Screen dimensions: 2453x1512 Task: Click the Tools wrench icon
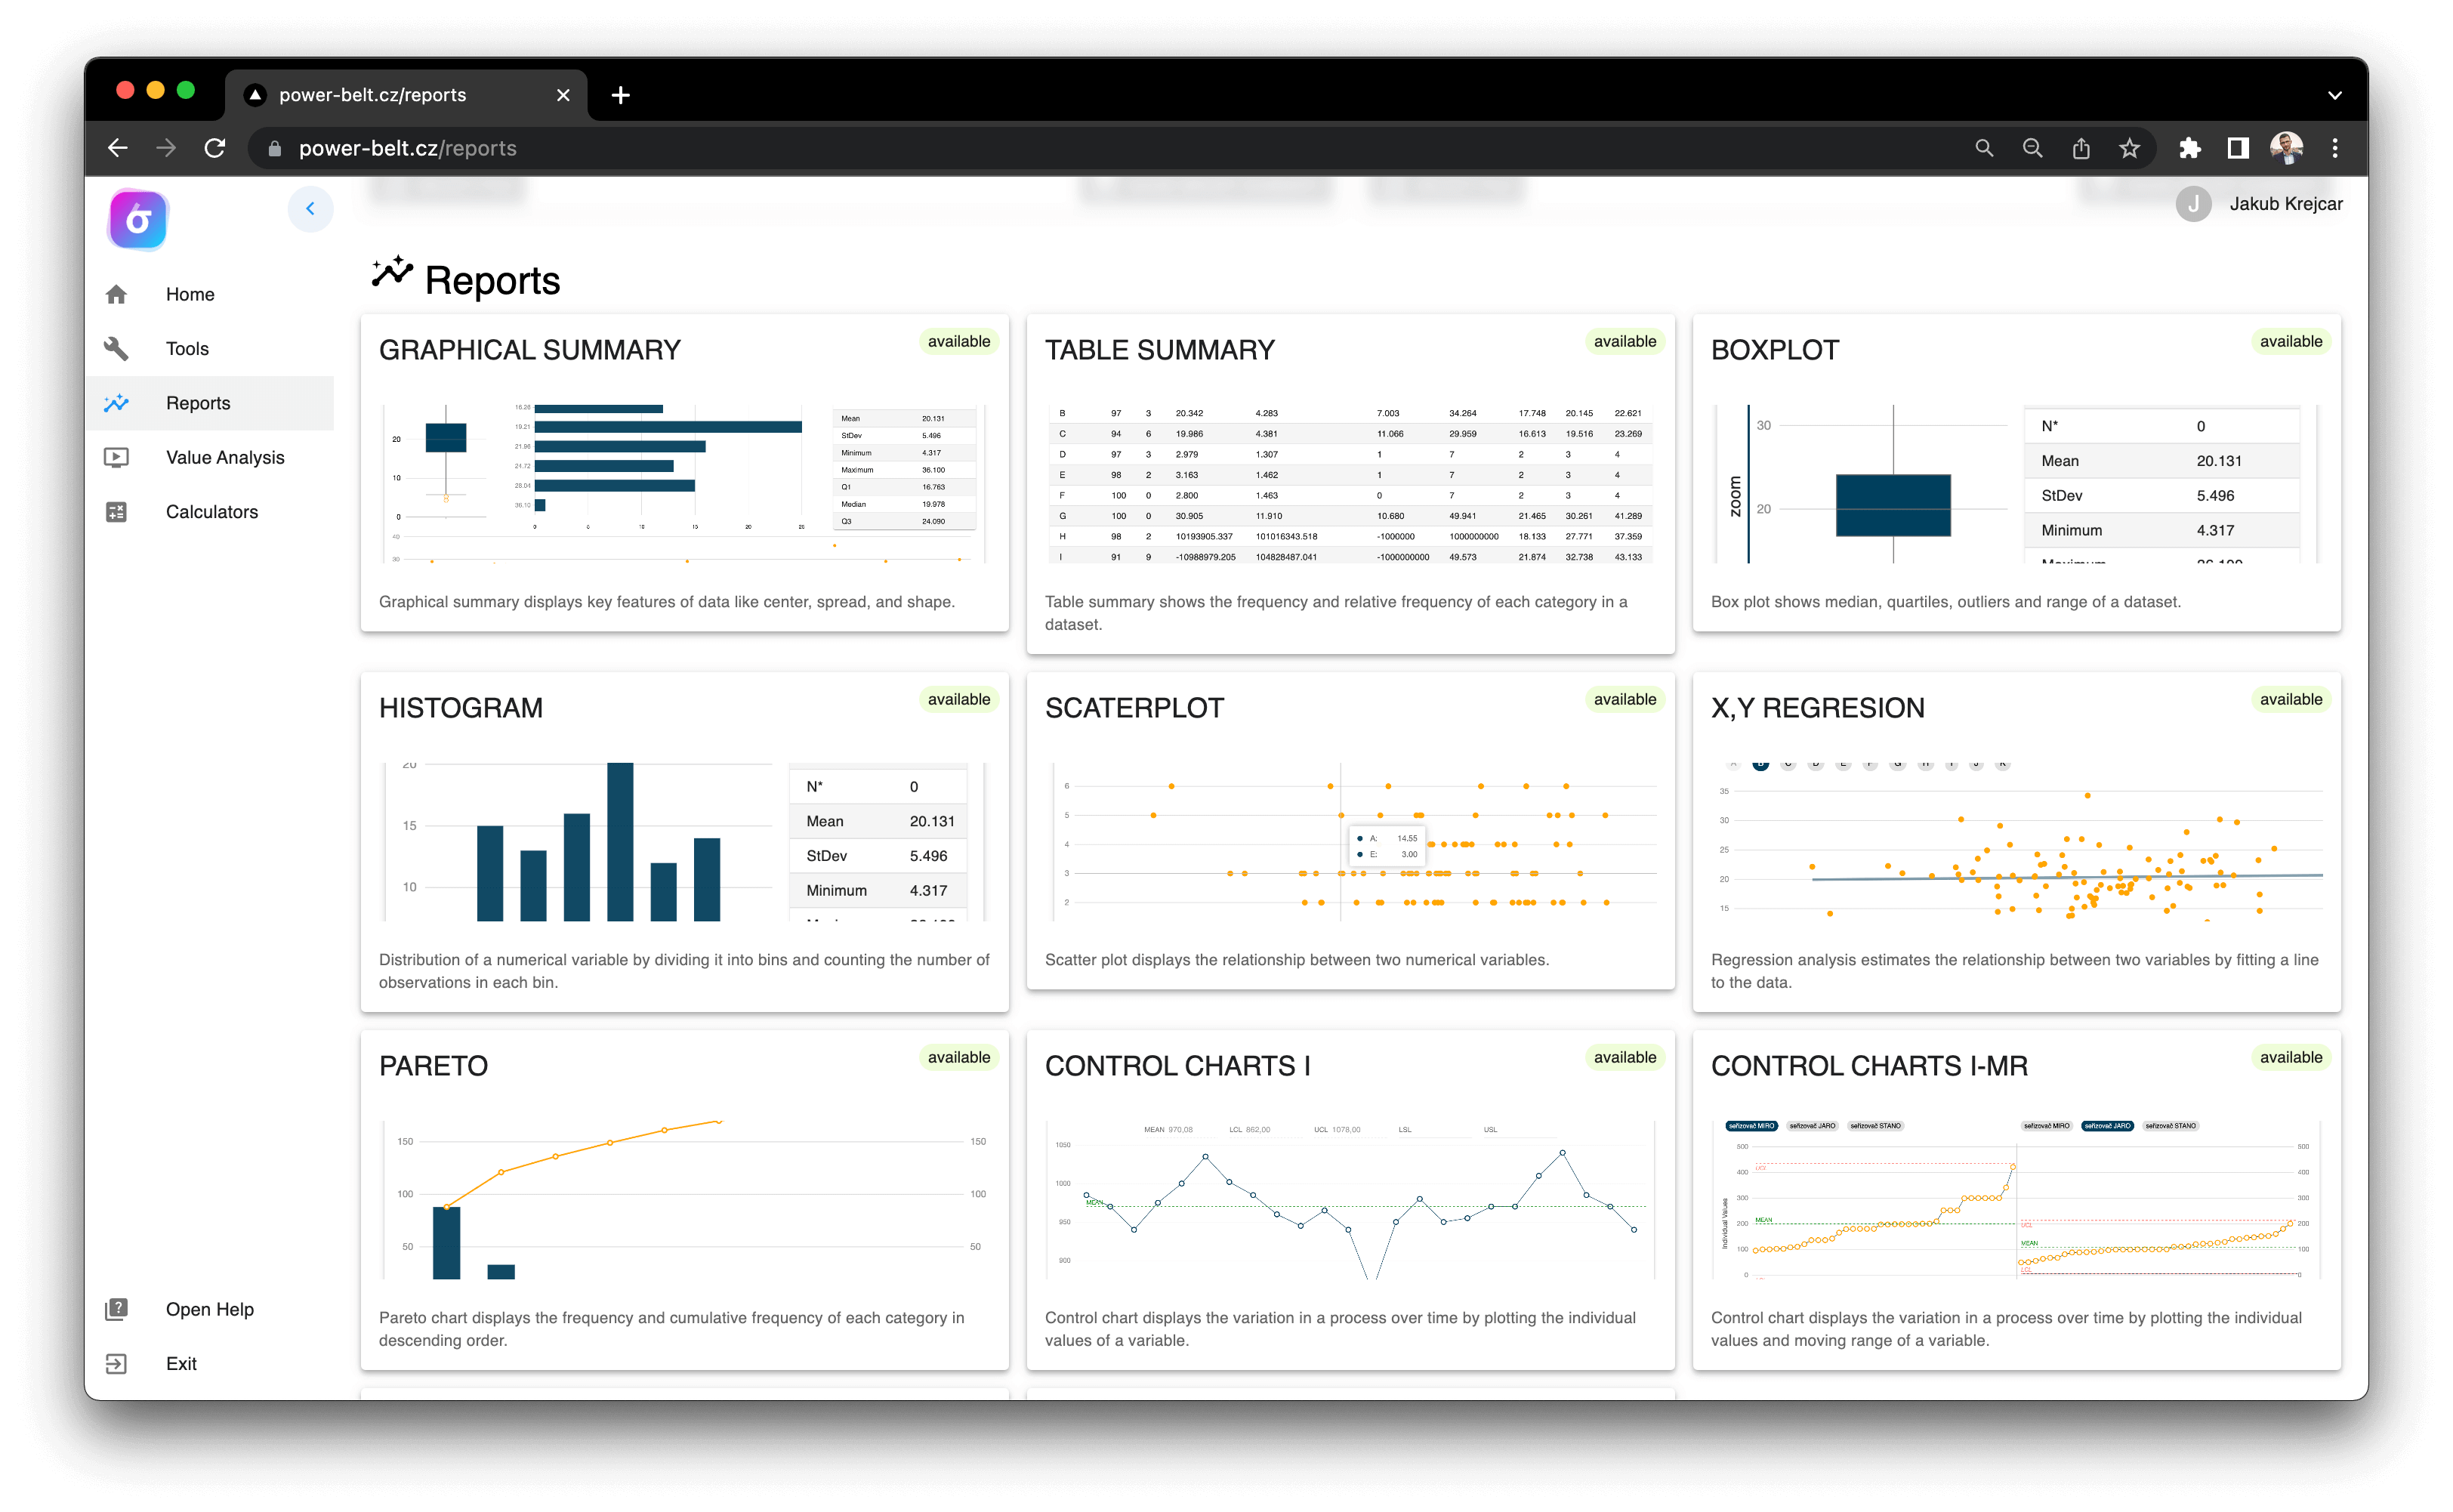(116, 348)
